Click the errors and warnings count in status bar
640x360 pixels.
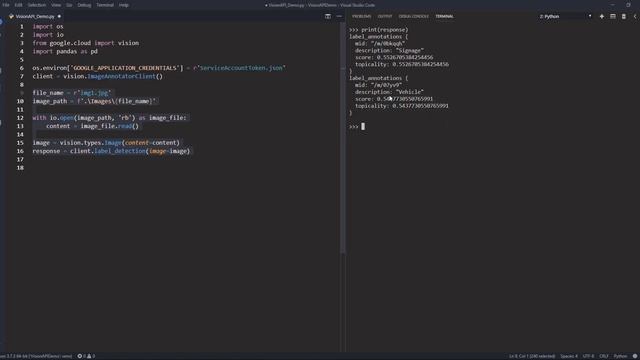click(x=86, y=356)
